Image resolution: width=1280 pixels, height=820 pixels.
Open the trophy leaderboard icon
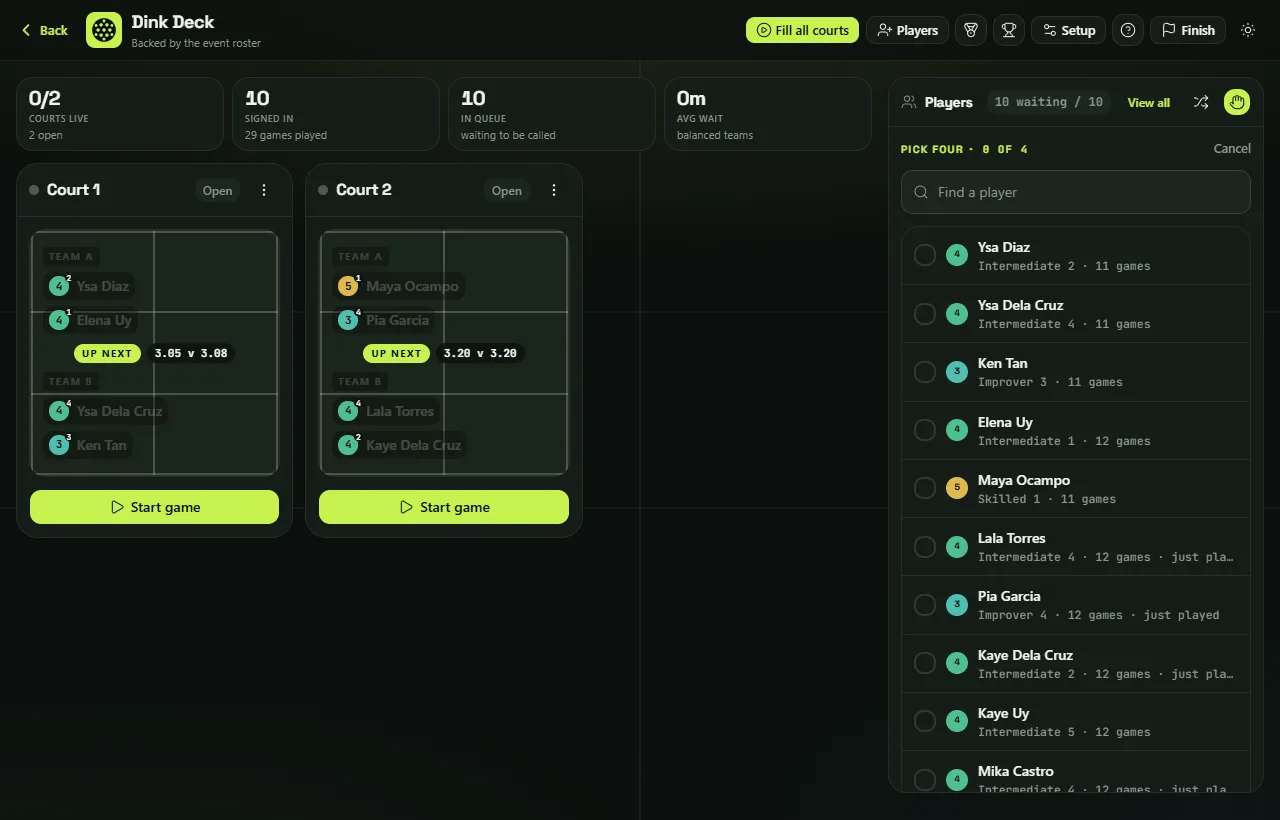click(x=1008, y=30)
